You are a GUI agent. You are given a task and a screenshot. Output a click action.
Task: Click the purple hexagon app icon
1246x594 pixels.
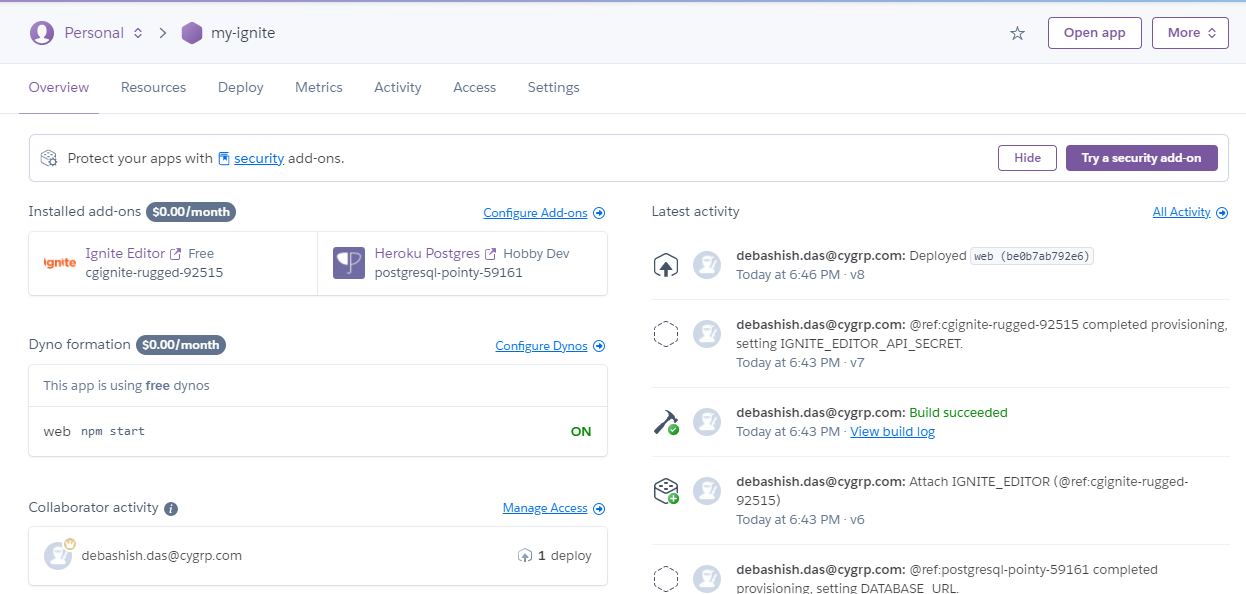tap(191, 33)
